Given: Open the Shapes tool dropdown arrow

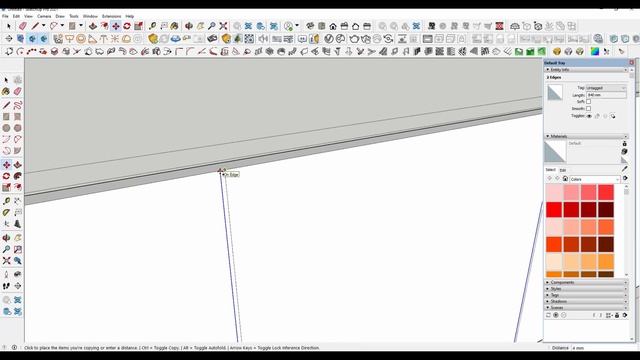Looking at the screenshot, I should click(81, 26).
